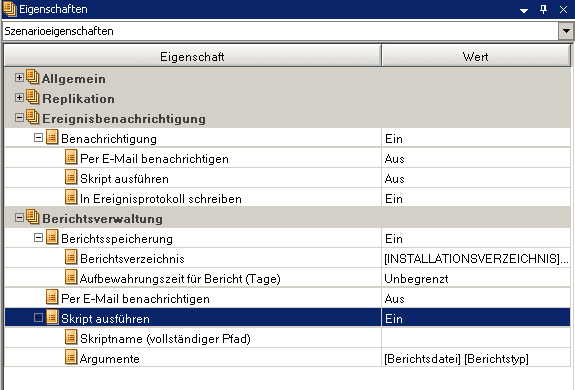The height and width of the screenshot is (390, 575).
Task: Click icon of Skript ausführen with value Aus
Action: pyautogui.click(x=71, y=177)
